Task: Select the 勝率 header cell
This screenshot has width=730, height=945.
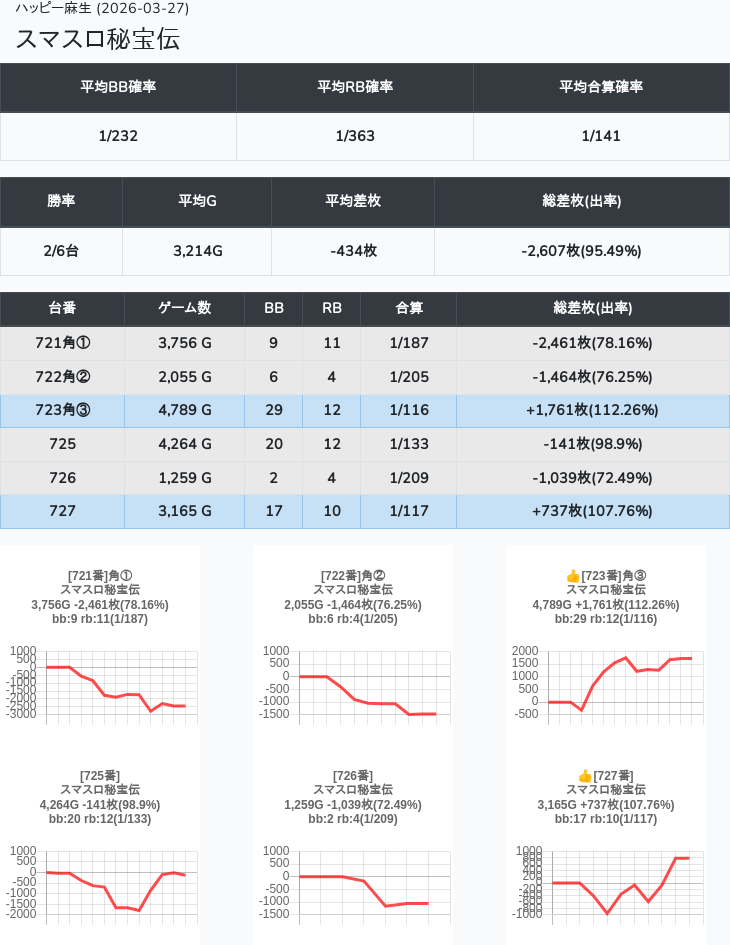Action: (61, 201)
